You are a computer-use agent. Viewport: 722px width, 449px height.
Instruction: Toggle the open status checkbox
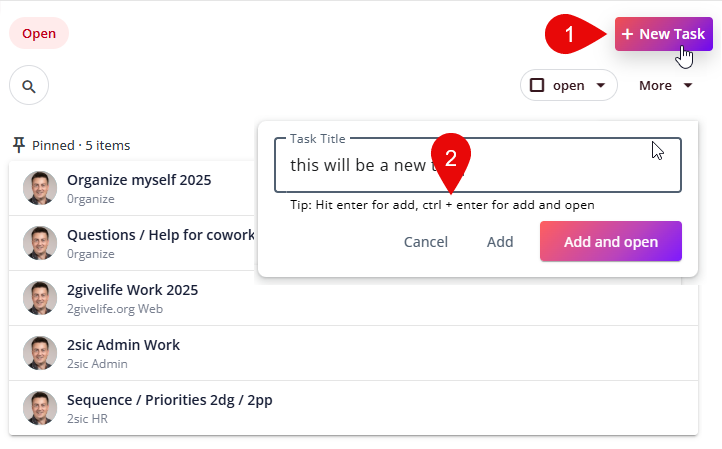[x=537, y=86]
